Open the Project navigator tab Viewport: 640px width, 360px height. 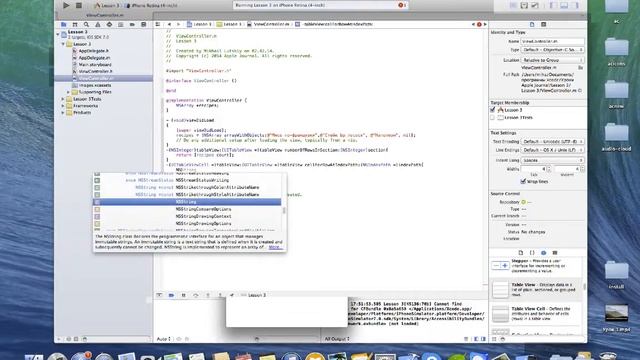point(64,24)
